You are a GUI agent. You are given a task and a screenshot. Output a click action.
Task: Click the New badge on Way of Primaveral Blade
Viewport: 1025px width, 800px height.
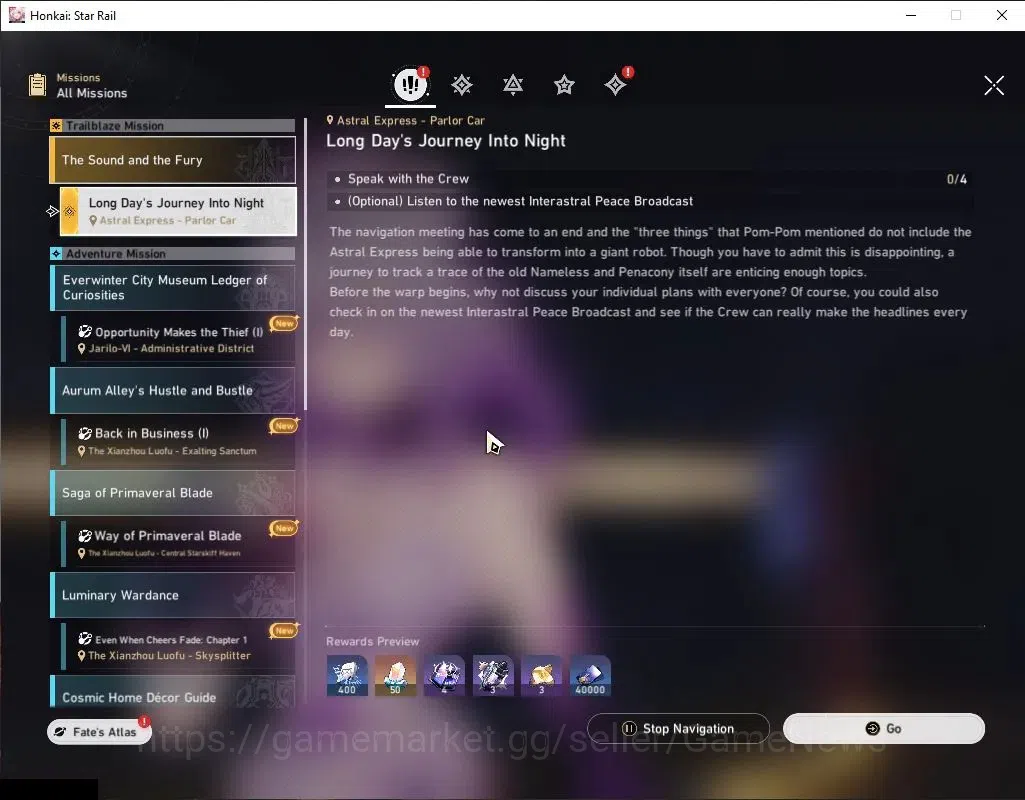(284, 527)
